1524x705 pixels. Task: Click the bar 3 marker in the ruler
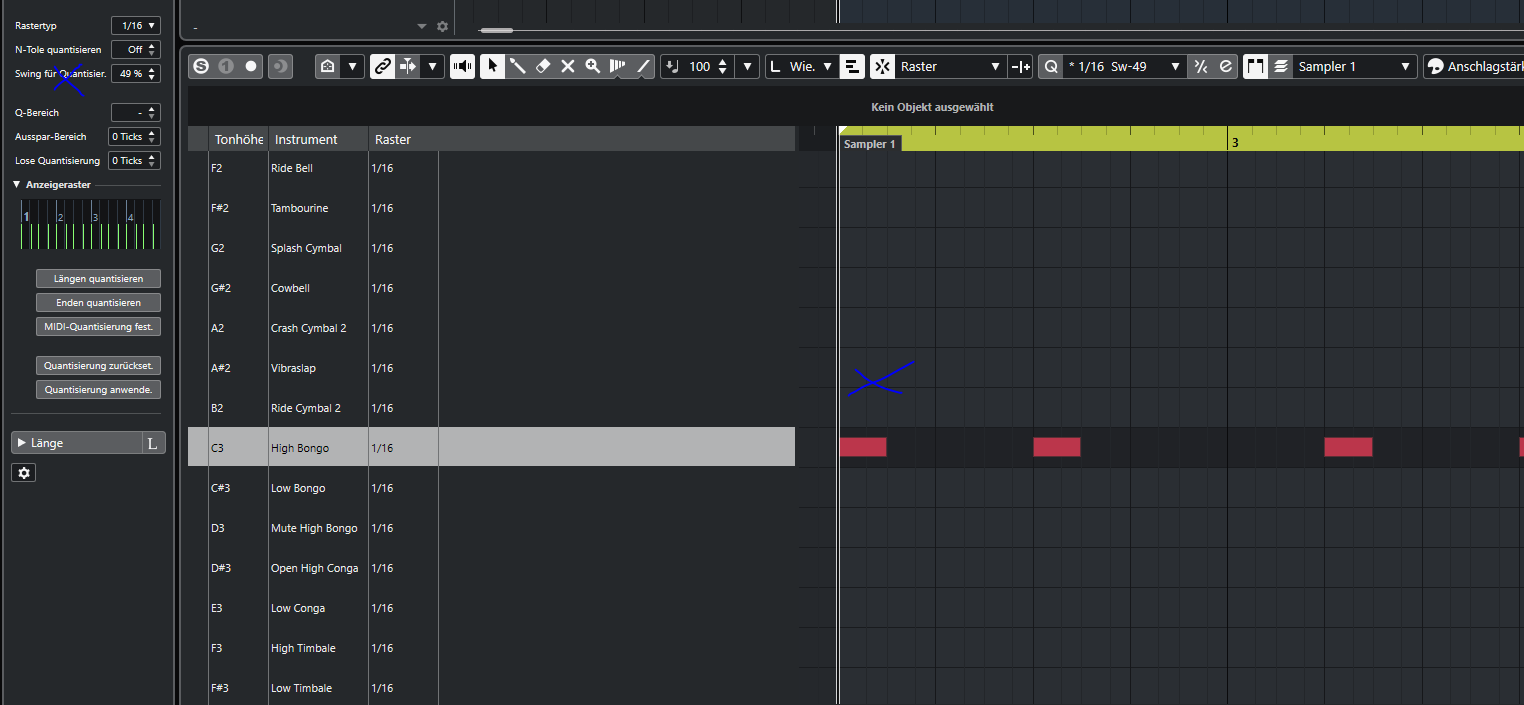point(1235,143)
